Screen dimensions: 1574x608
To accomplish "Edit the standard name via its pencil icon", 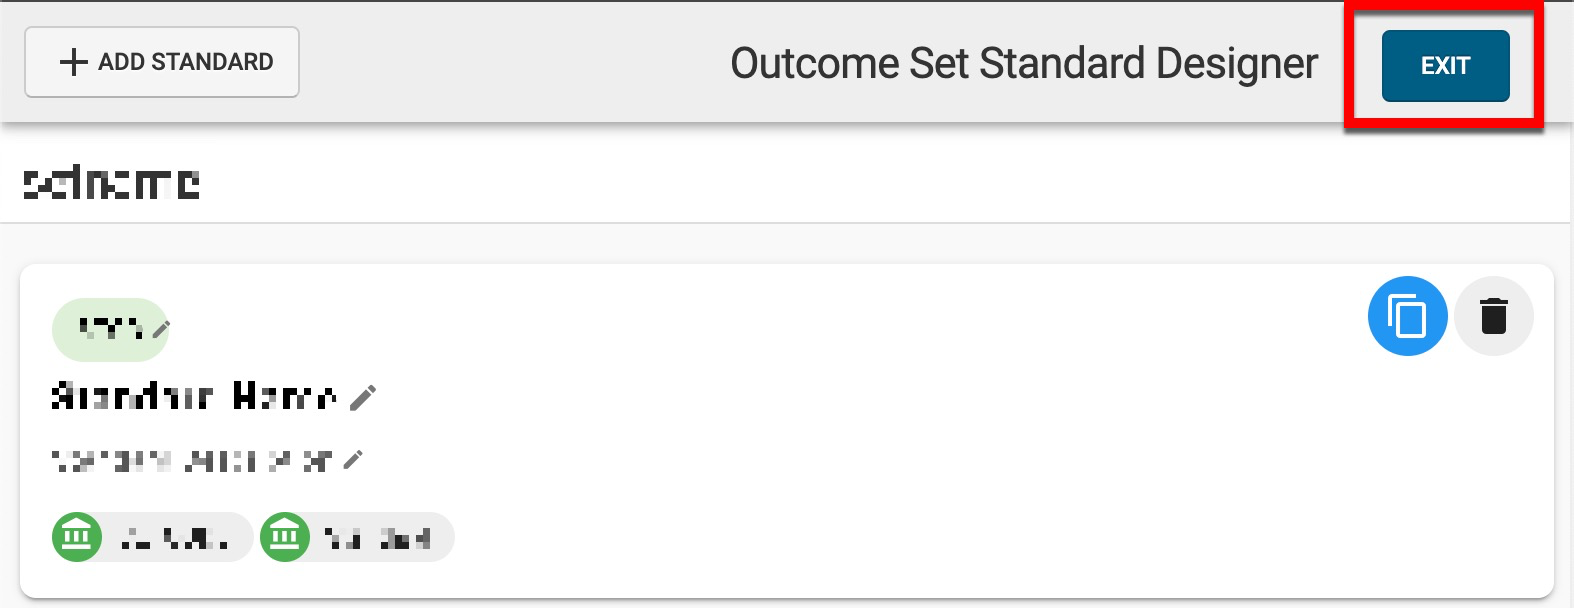I will 363,397.
